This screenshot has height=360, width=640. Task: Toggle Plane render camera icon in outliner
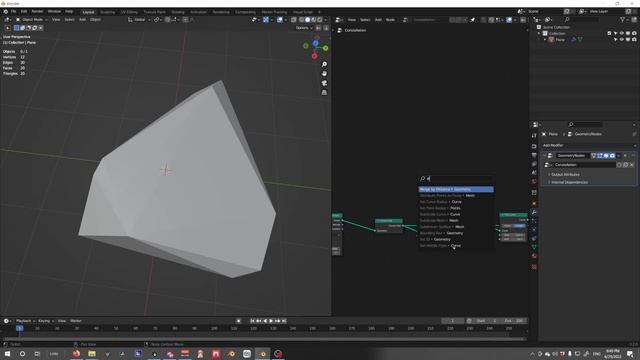[634, 40]
